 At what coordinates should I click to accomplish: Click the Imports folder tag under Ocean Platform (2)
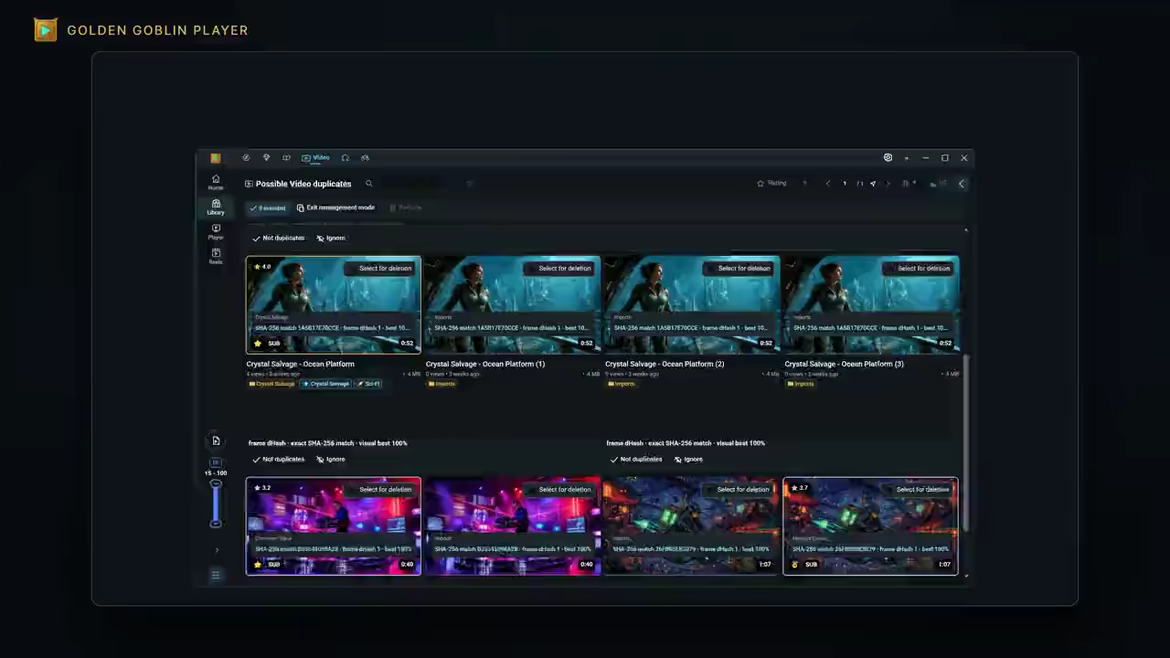[x=622, y=384]
